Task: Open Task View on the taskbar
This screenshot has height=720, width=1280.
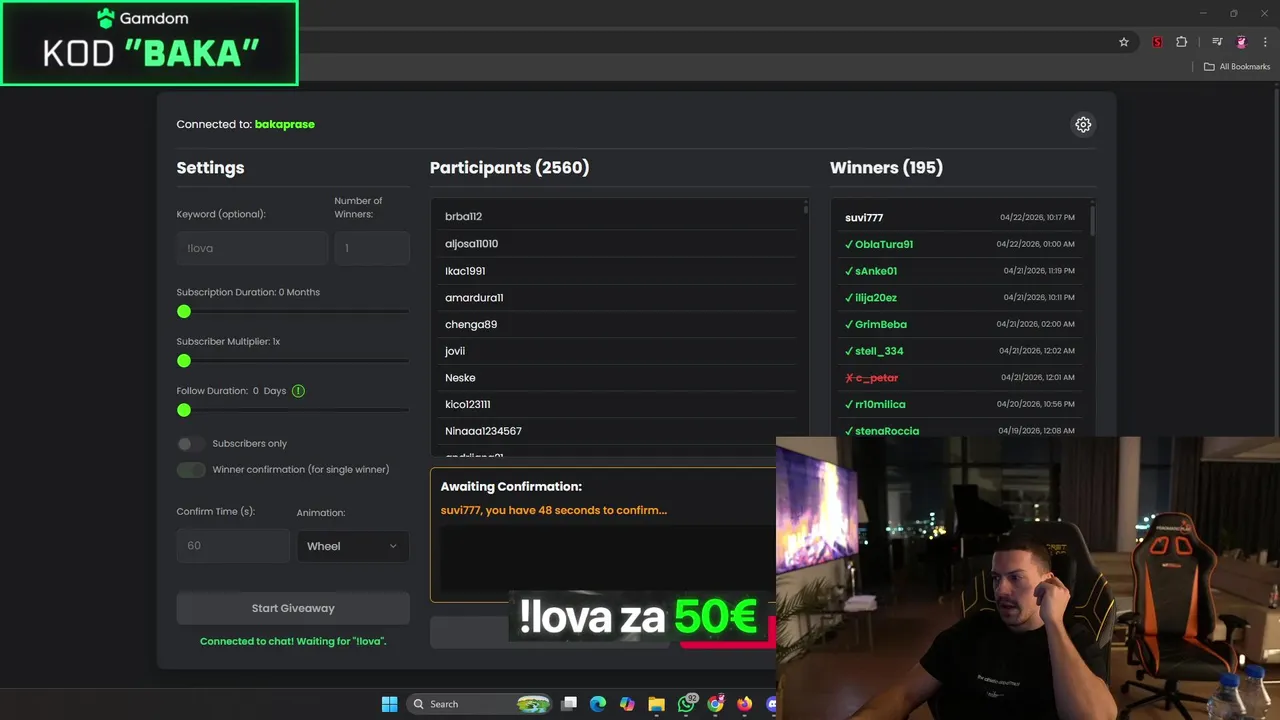Action: click(x=569, y=704)
